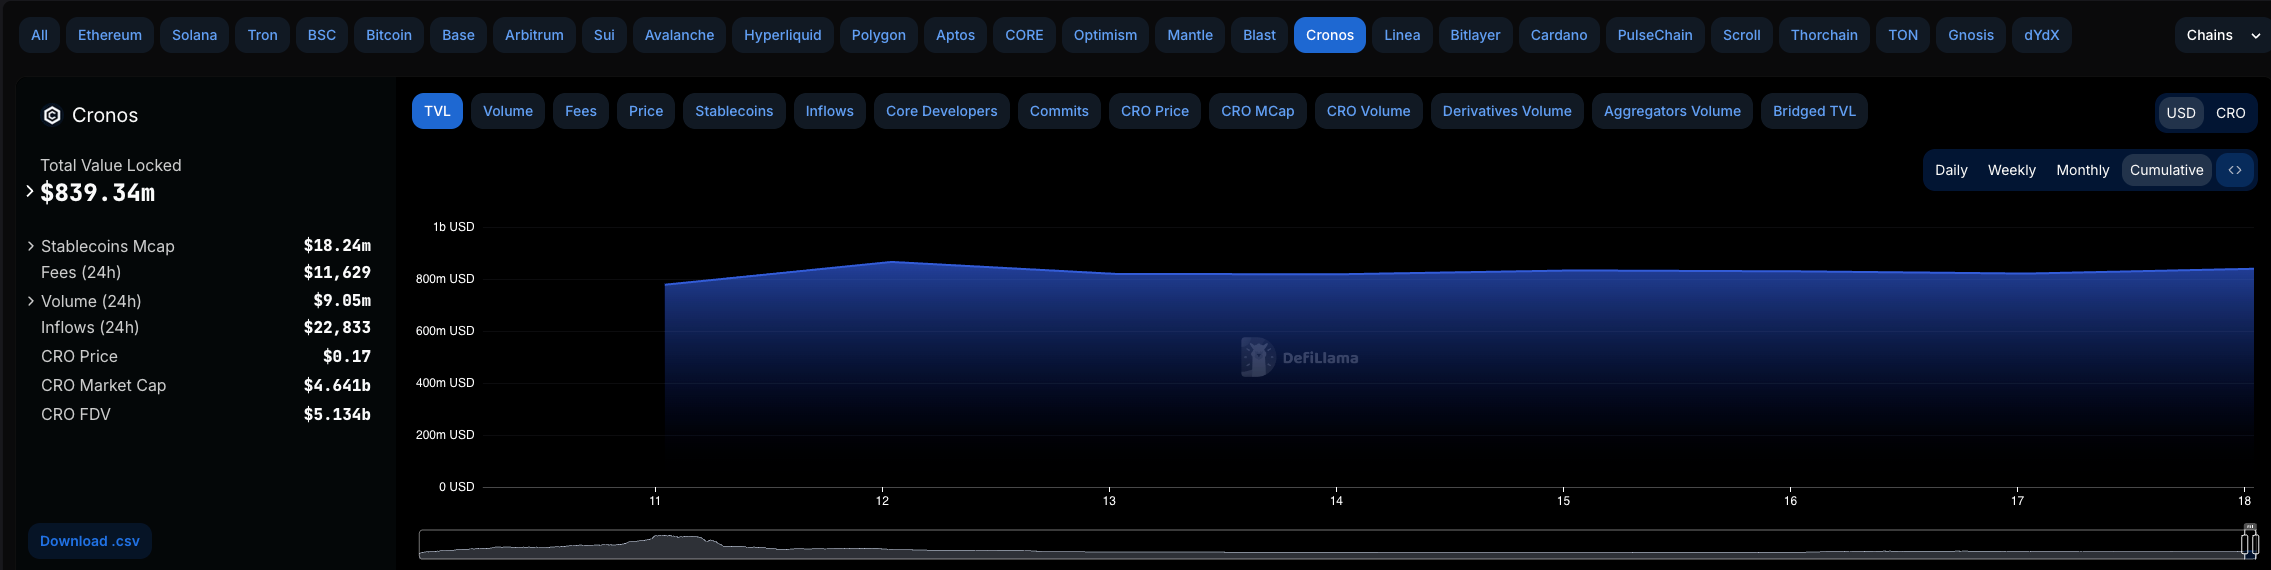Viewport: 2271px width, 570px height.
Task: Open the Hyperliquid chain tab
Action: (x=783, y=35)
